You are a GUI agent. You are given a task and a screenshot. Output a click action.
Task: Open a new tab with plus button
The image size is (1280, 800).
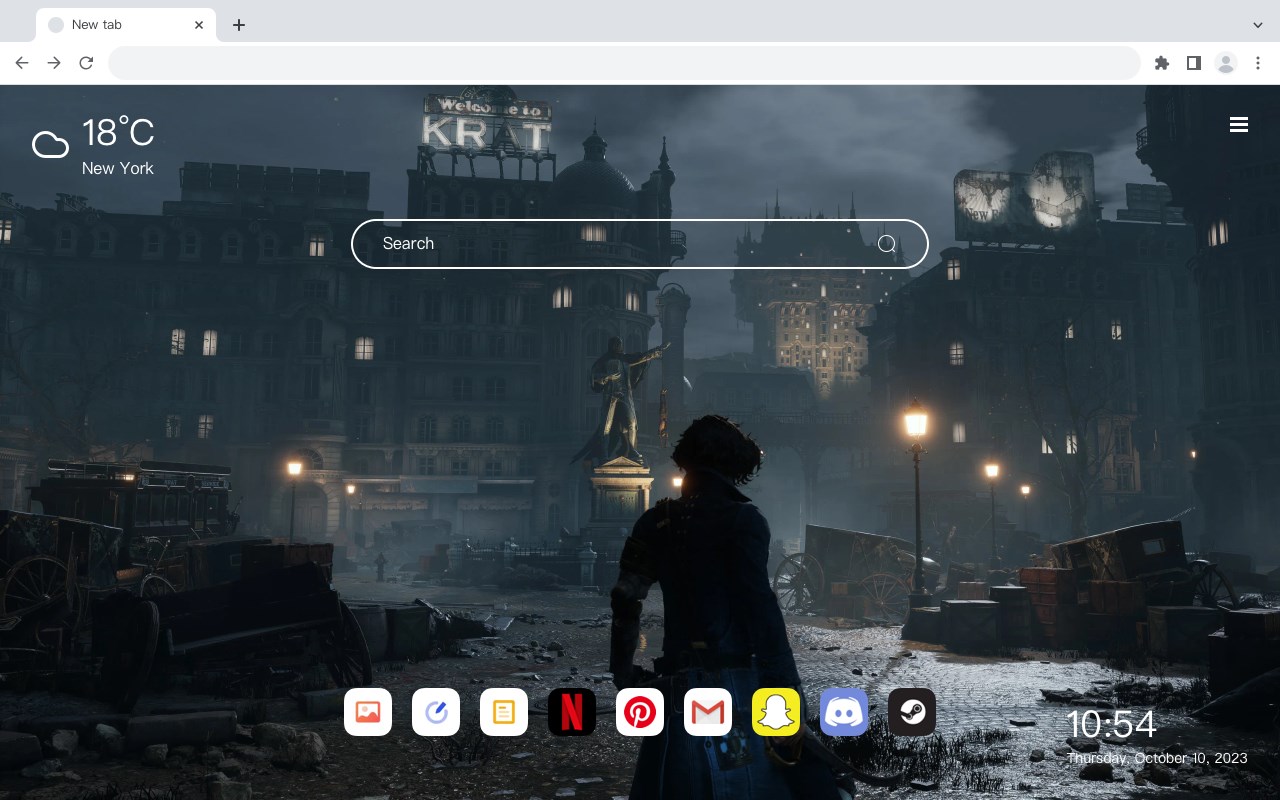[x=238, y=25]
